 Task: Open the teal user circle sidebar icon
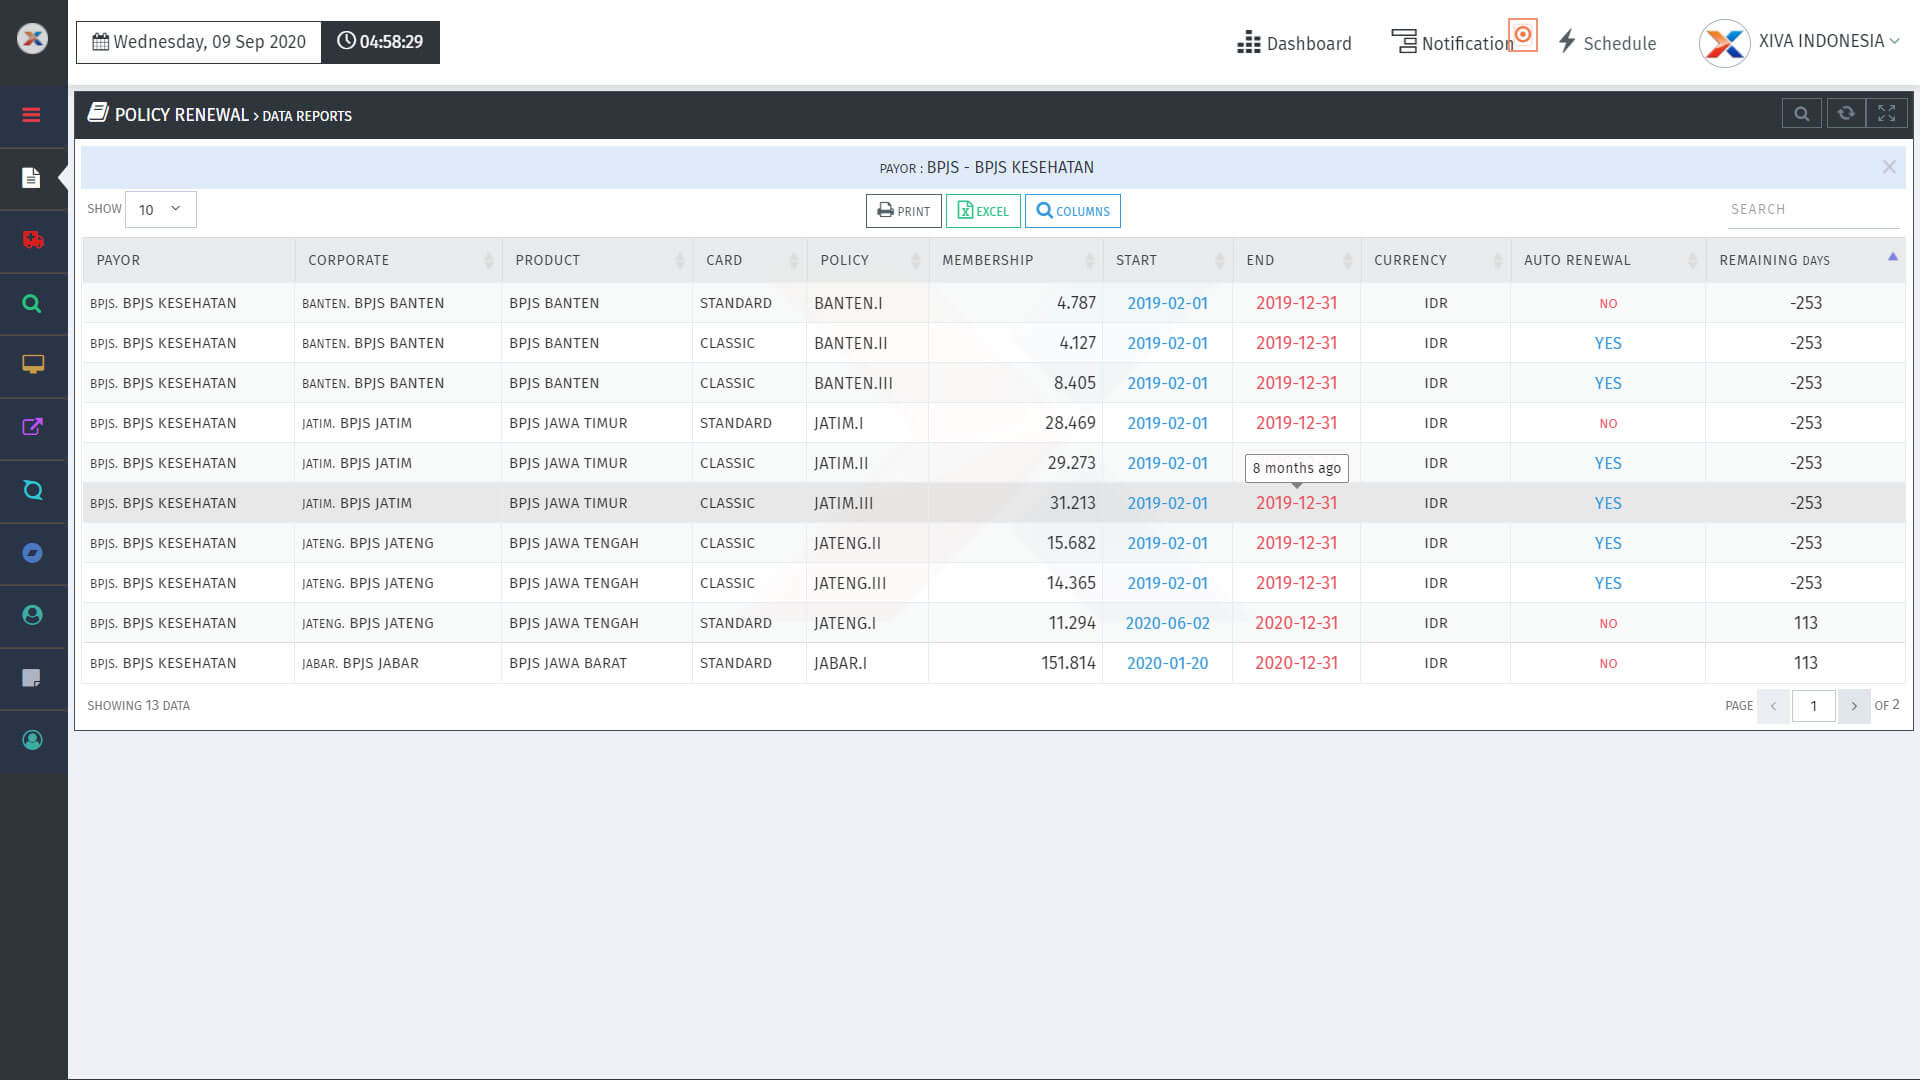(x=33, y=615)
